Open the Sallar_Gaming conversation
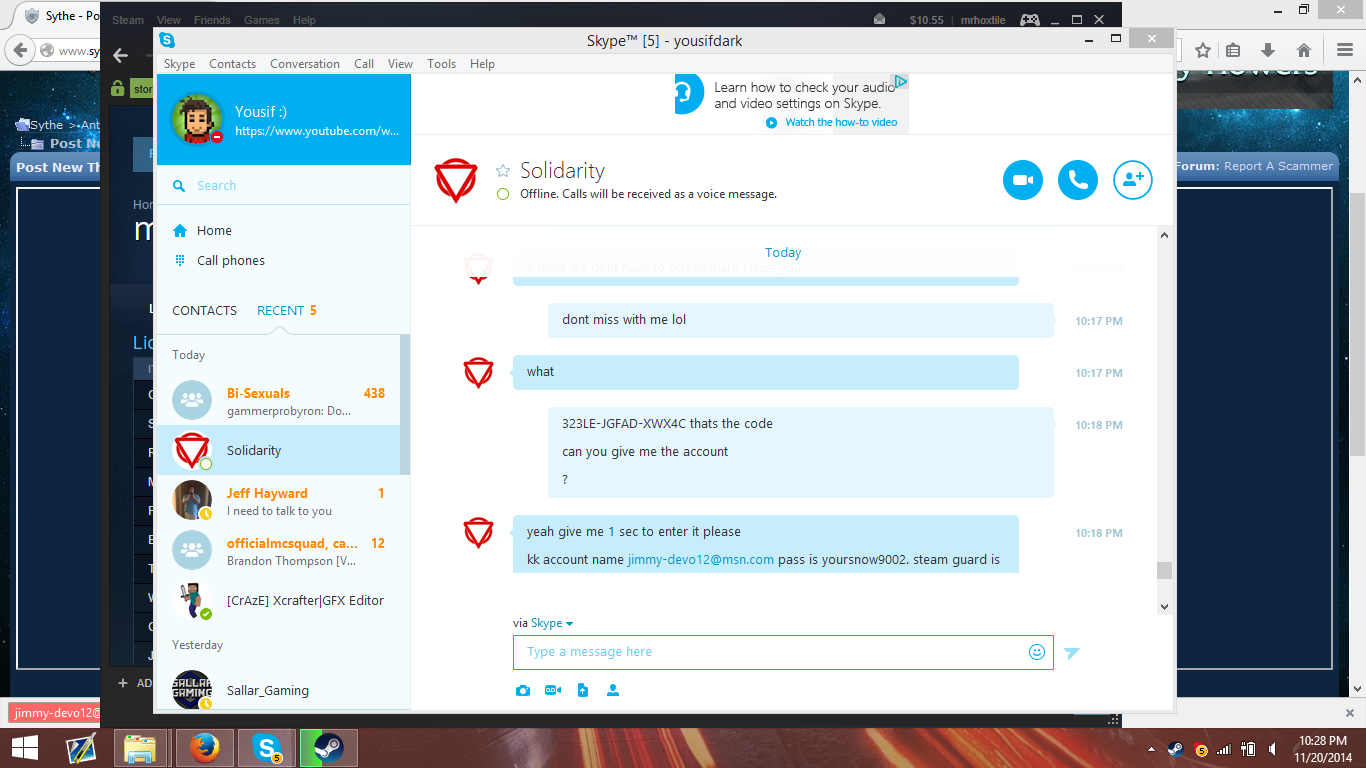 [279, 691]
